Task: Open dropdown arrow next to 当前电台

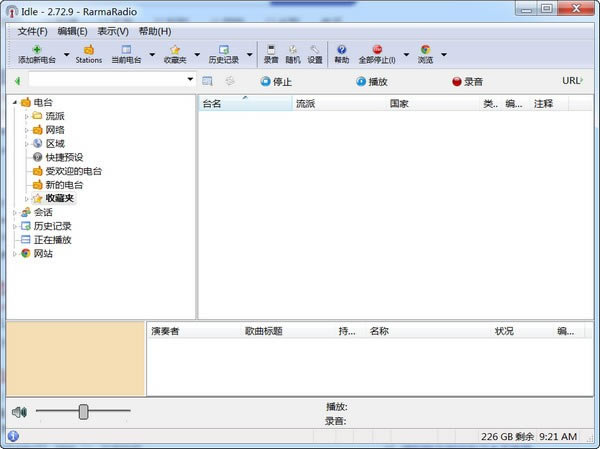Action: [x=152, y=54]
